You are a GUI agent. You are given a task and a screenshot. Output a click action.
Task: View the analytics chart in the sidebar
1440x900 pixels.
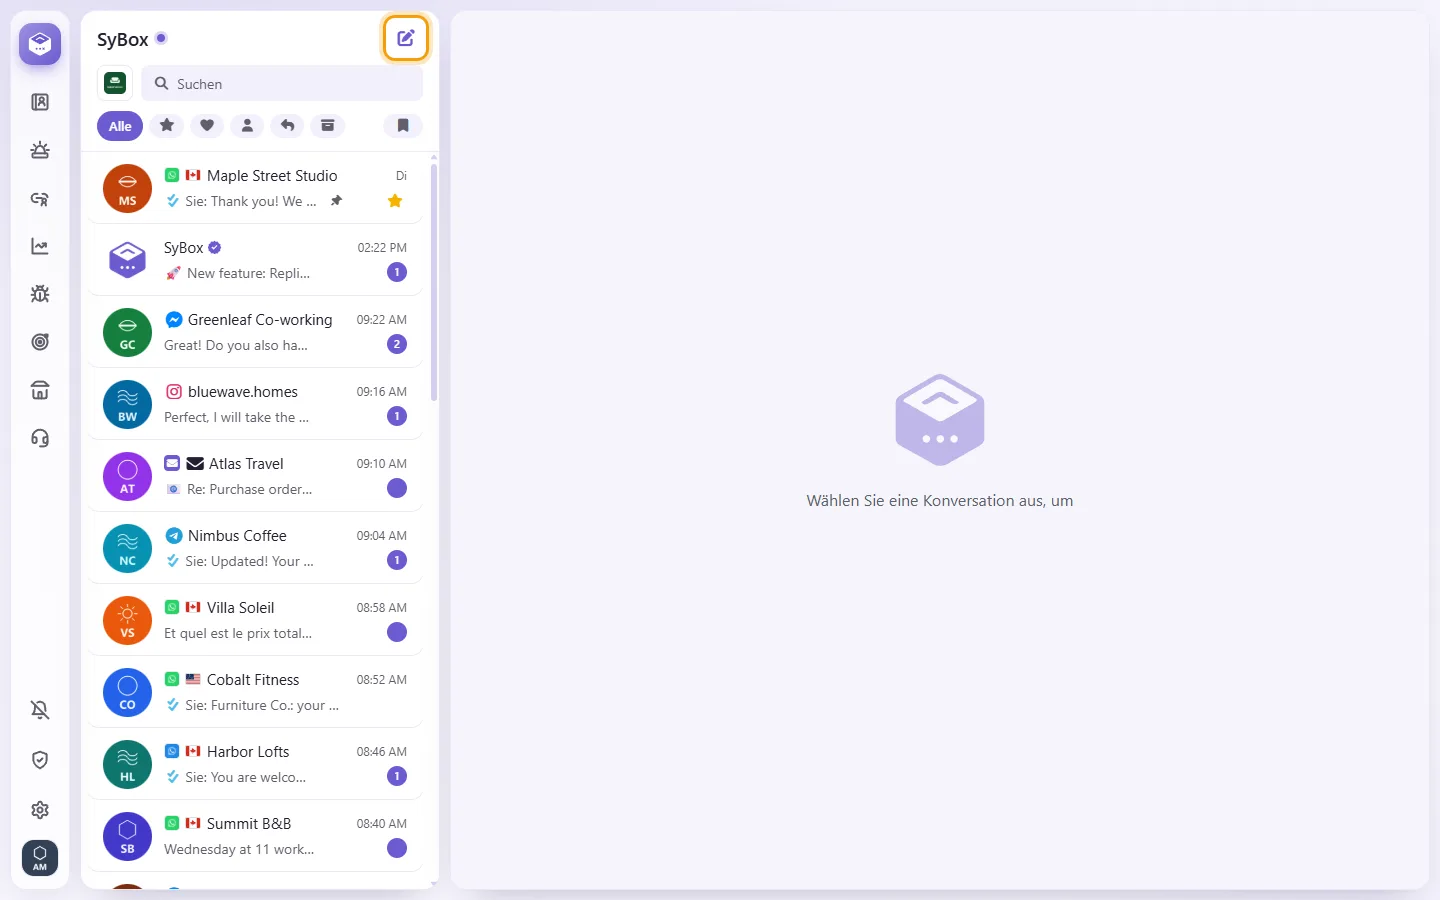click(x=40, y=246)
